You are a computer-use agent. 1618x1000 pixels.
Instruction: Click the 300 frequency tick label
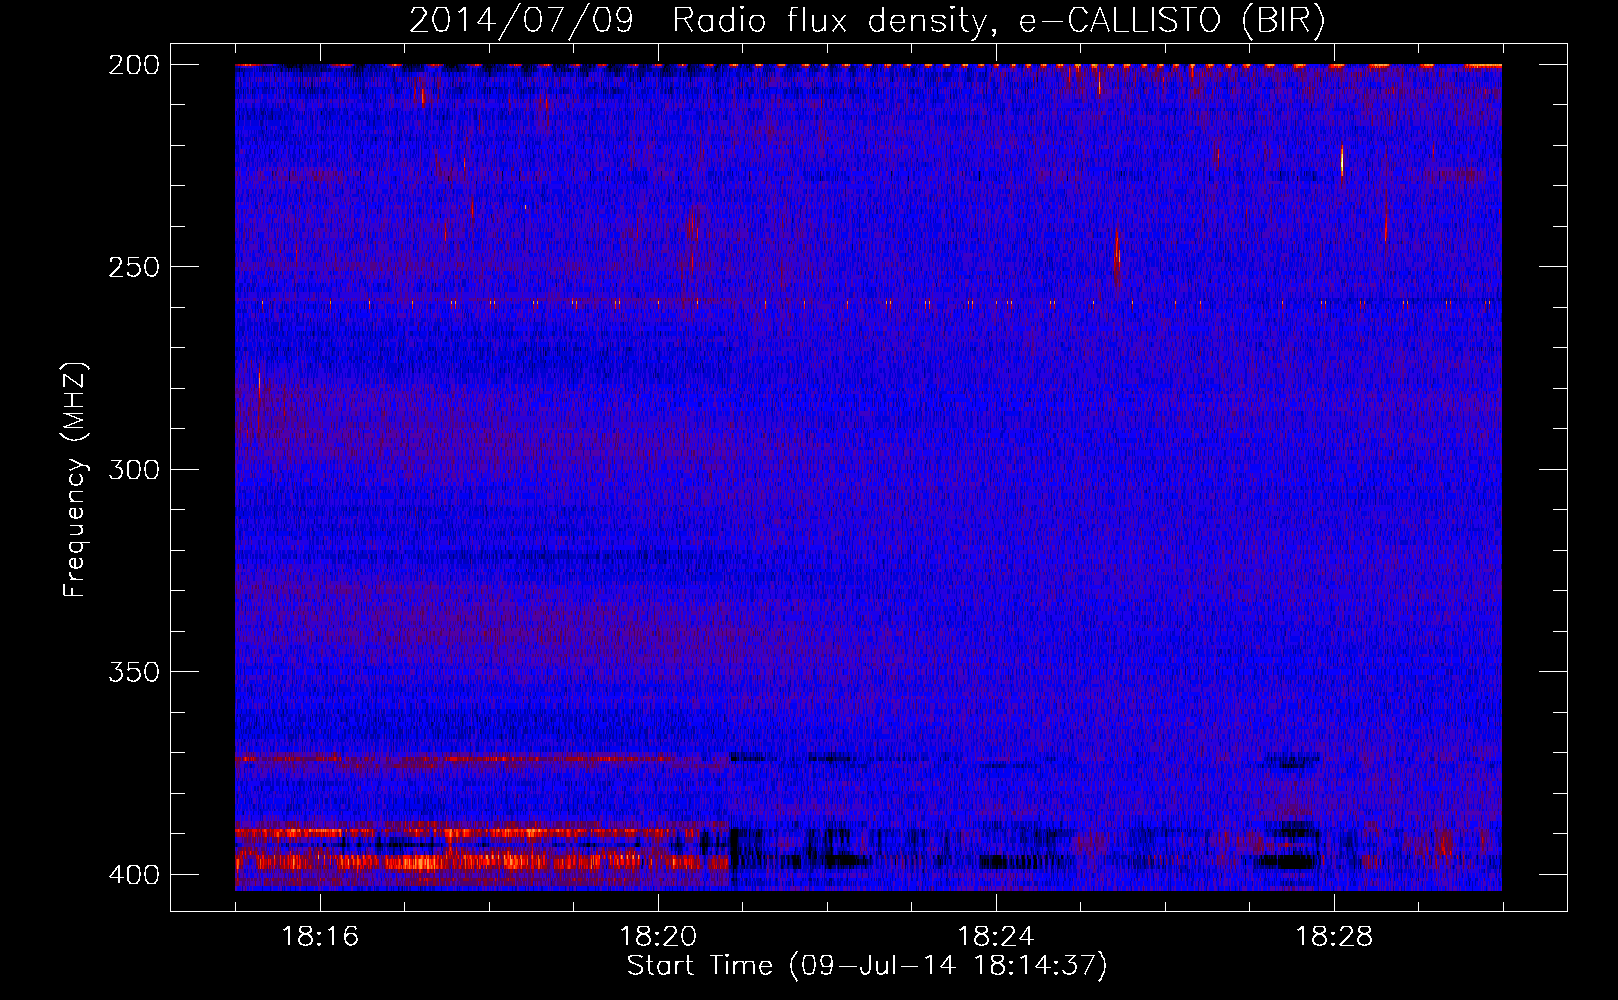(x=133, y=470)
